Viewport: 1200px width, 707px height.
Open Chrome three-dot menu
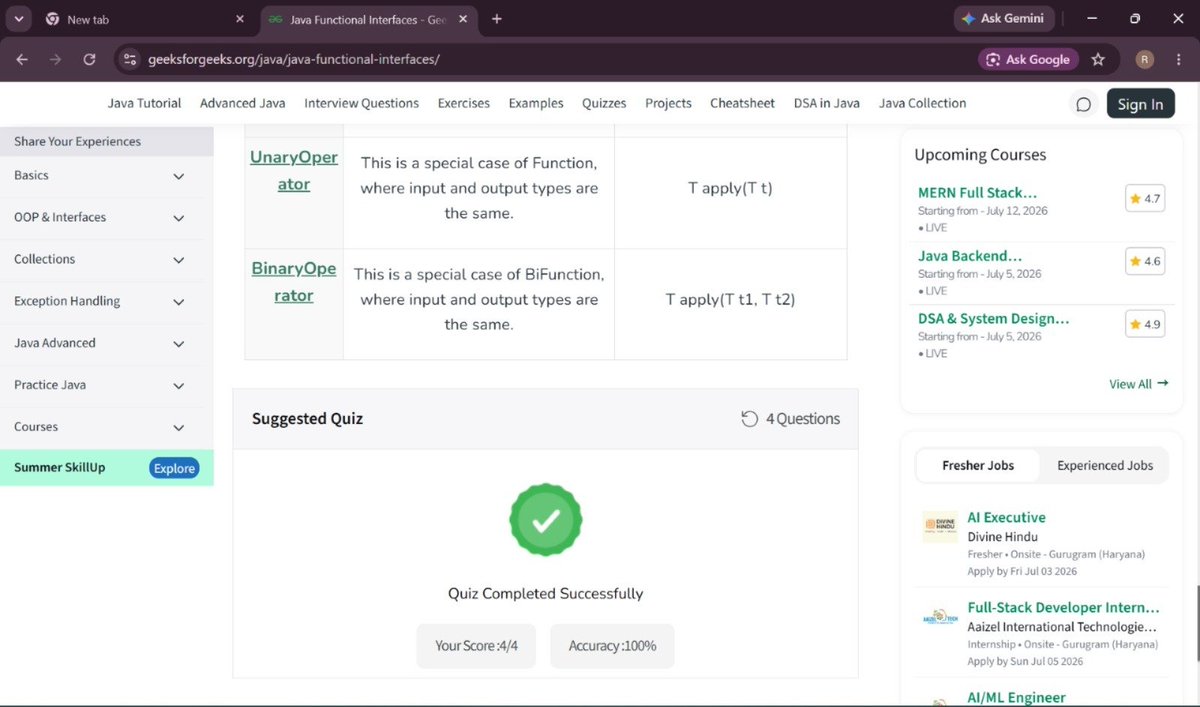(x=1178, y=59)
